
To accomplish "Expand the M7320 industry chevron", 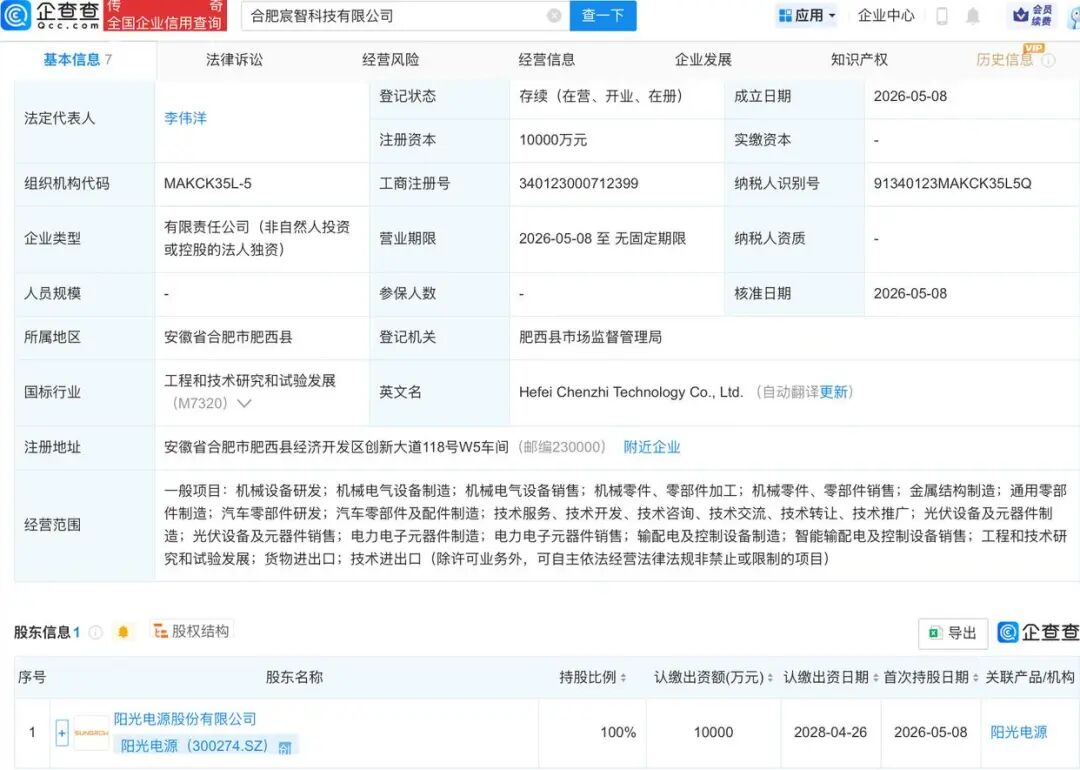I will pyautogui.click(x=244, y=403).
